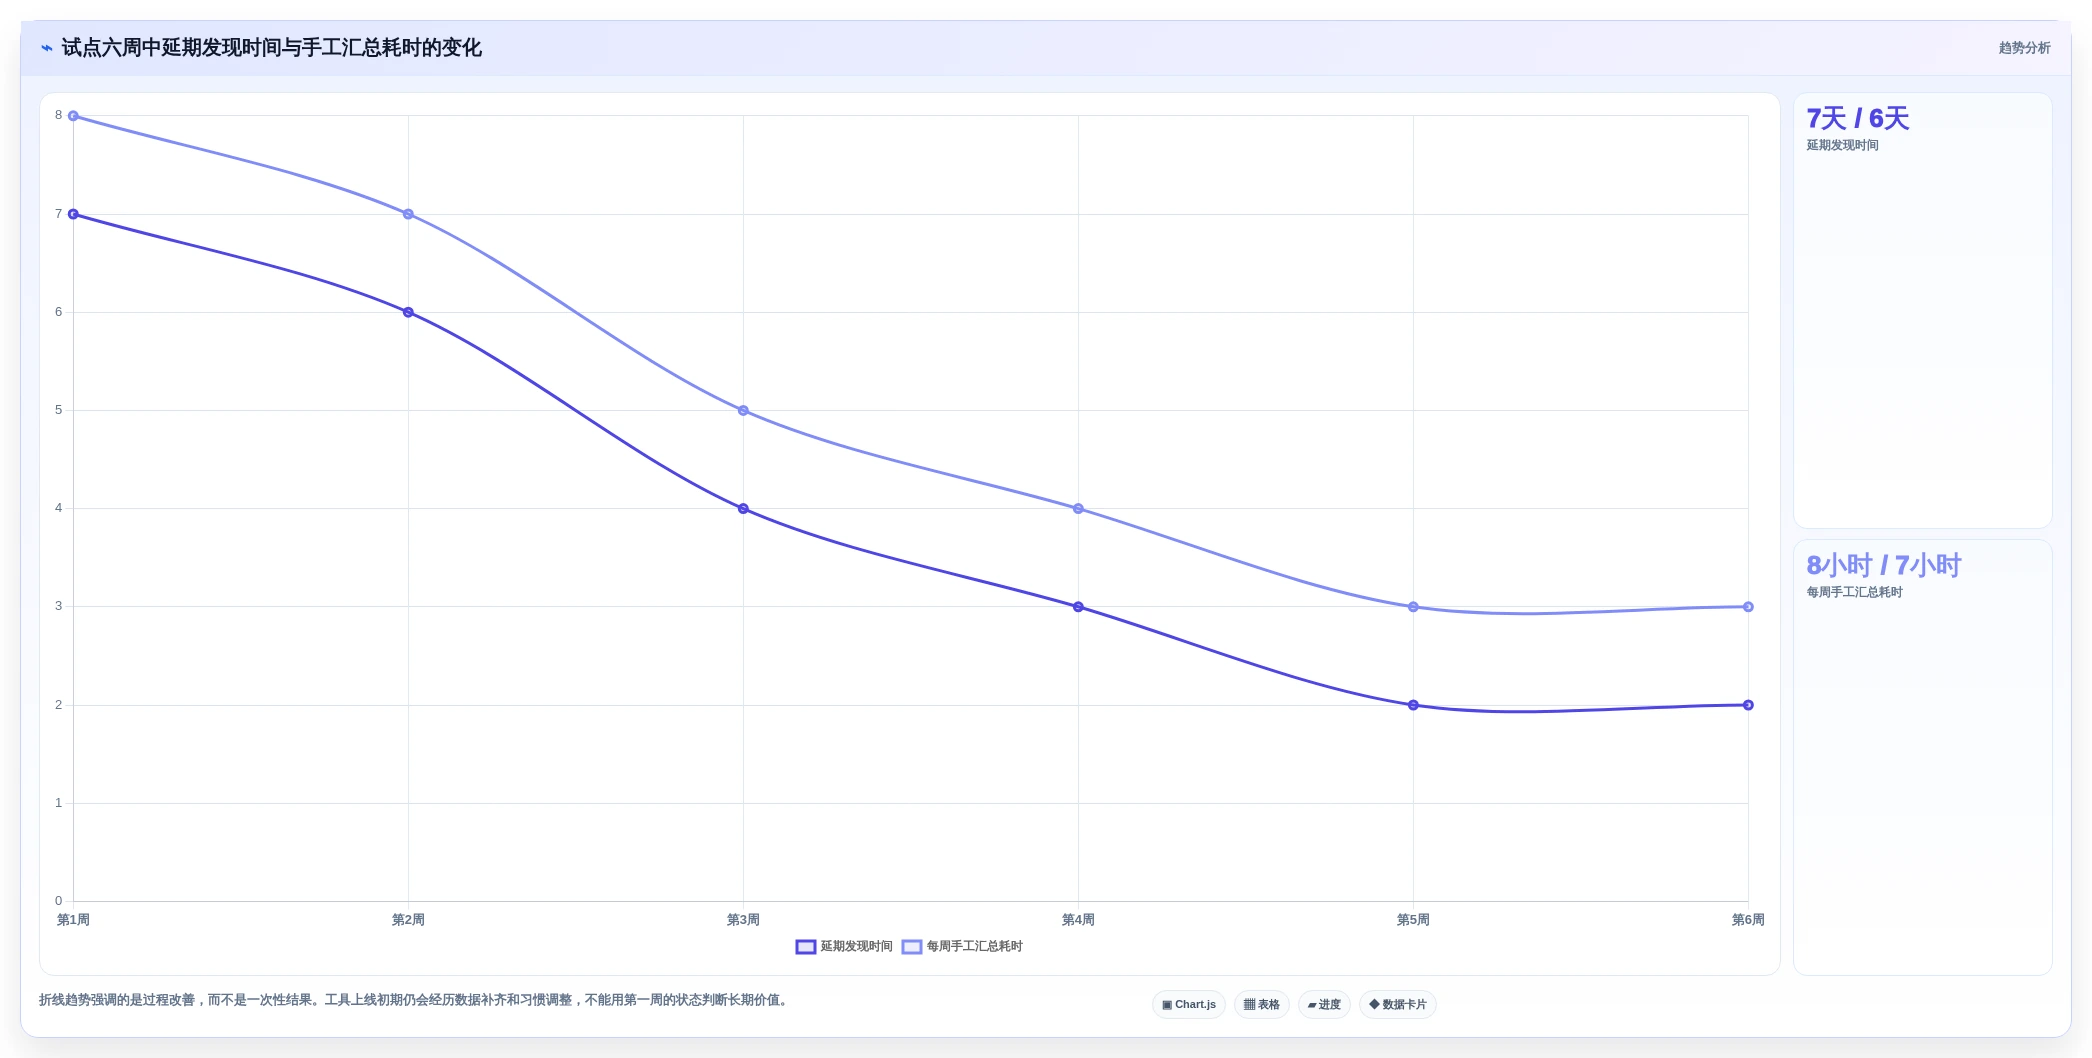Image resolution: width=2092 pixels, height=1058 pixels.
Task: Click the 每周手工汇总耗时 data point at 第6周
Action: 1748,607
